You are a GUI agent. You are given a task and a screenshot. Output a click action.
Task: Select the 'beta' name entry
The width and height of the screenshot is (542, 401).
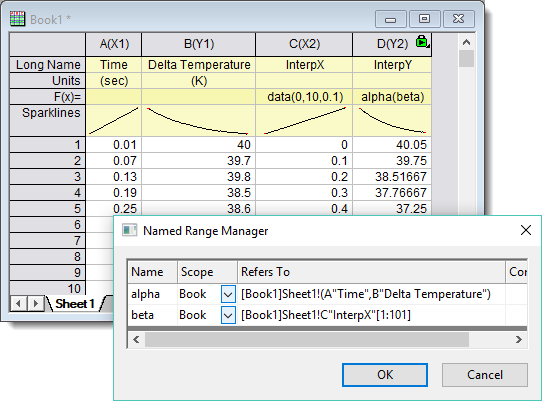coord(142,315)
